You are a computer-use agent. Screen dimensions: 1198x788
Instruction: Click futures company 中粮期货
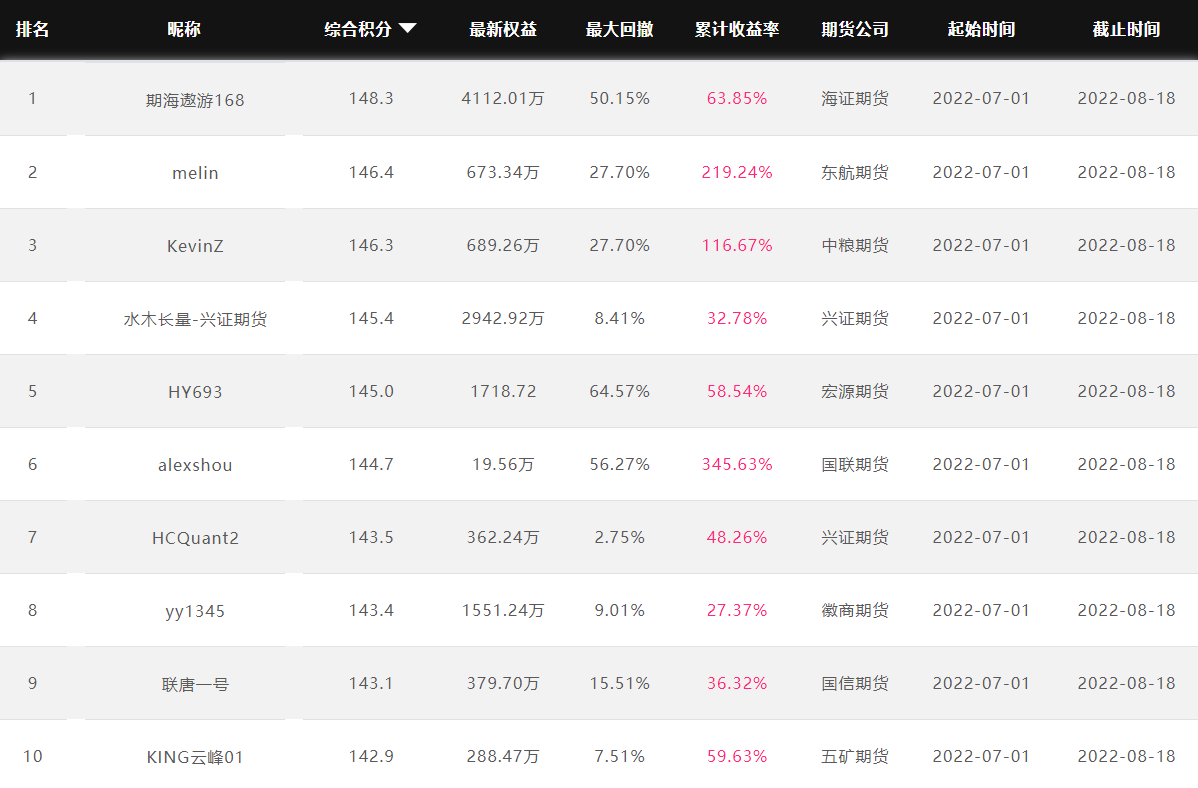coord(855,245)
